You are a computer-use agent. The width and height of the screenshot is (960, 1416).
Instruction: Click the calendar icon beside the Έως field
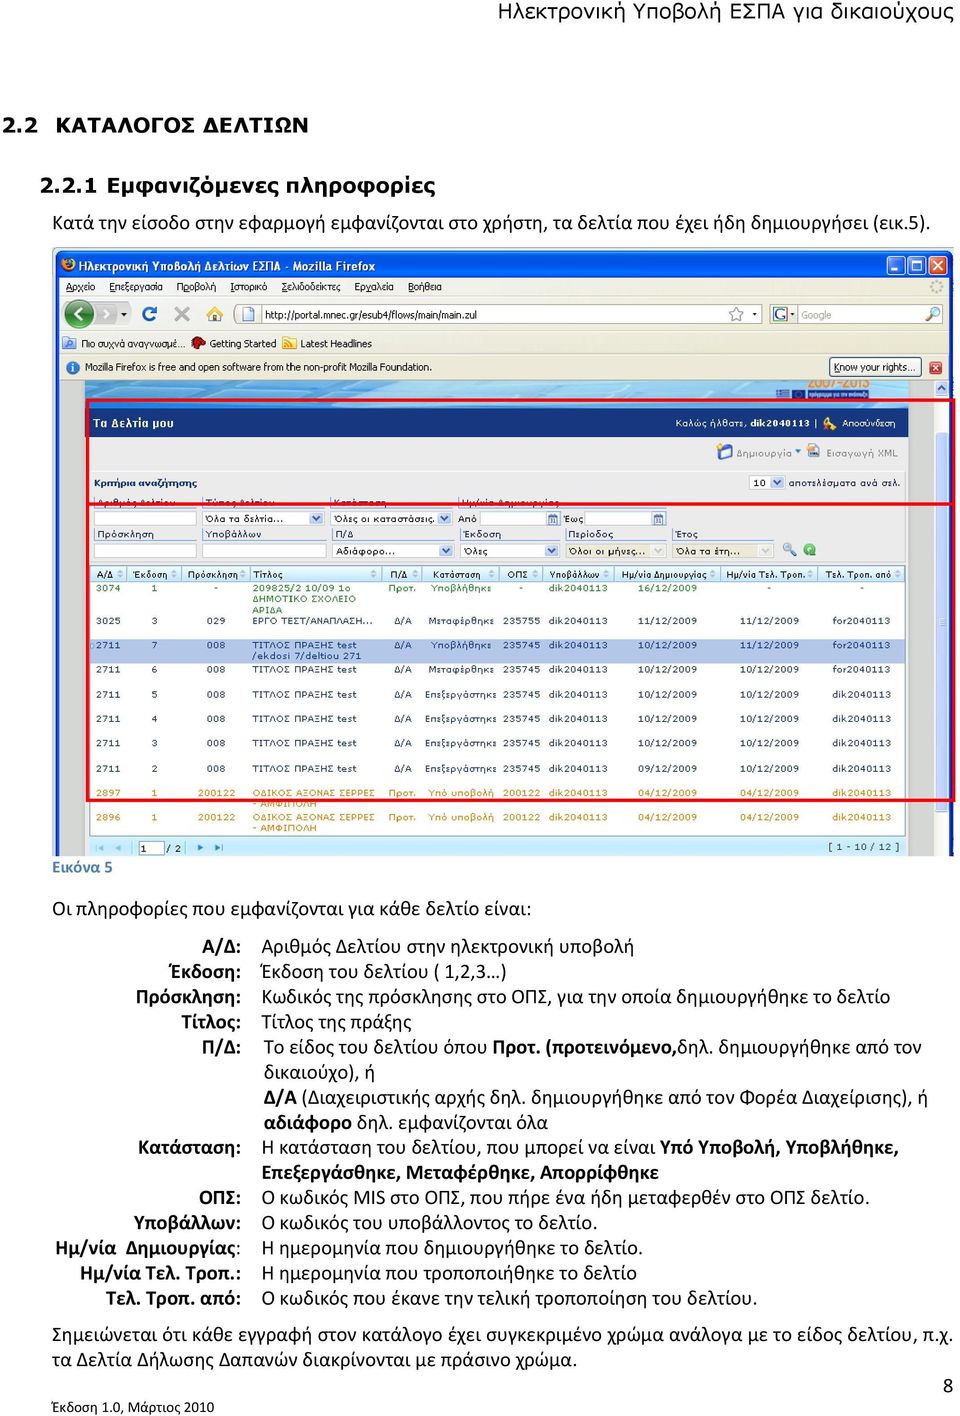click(x=658, y=519)
